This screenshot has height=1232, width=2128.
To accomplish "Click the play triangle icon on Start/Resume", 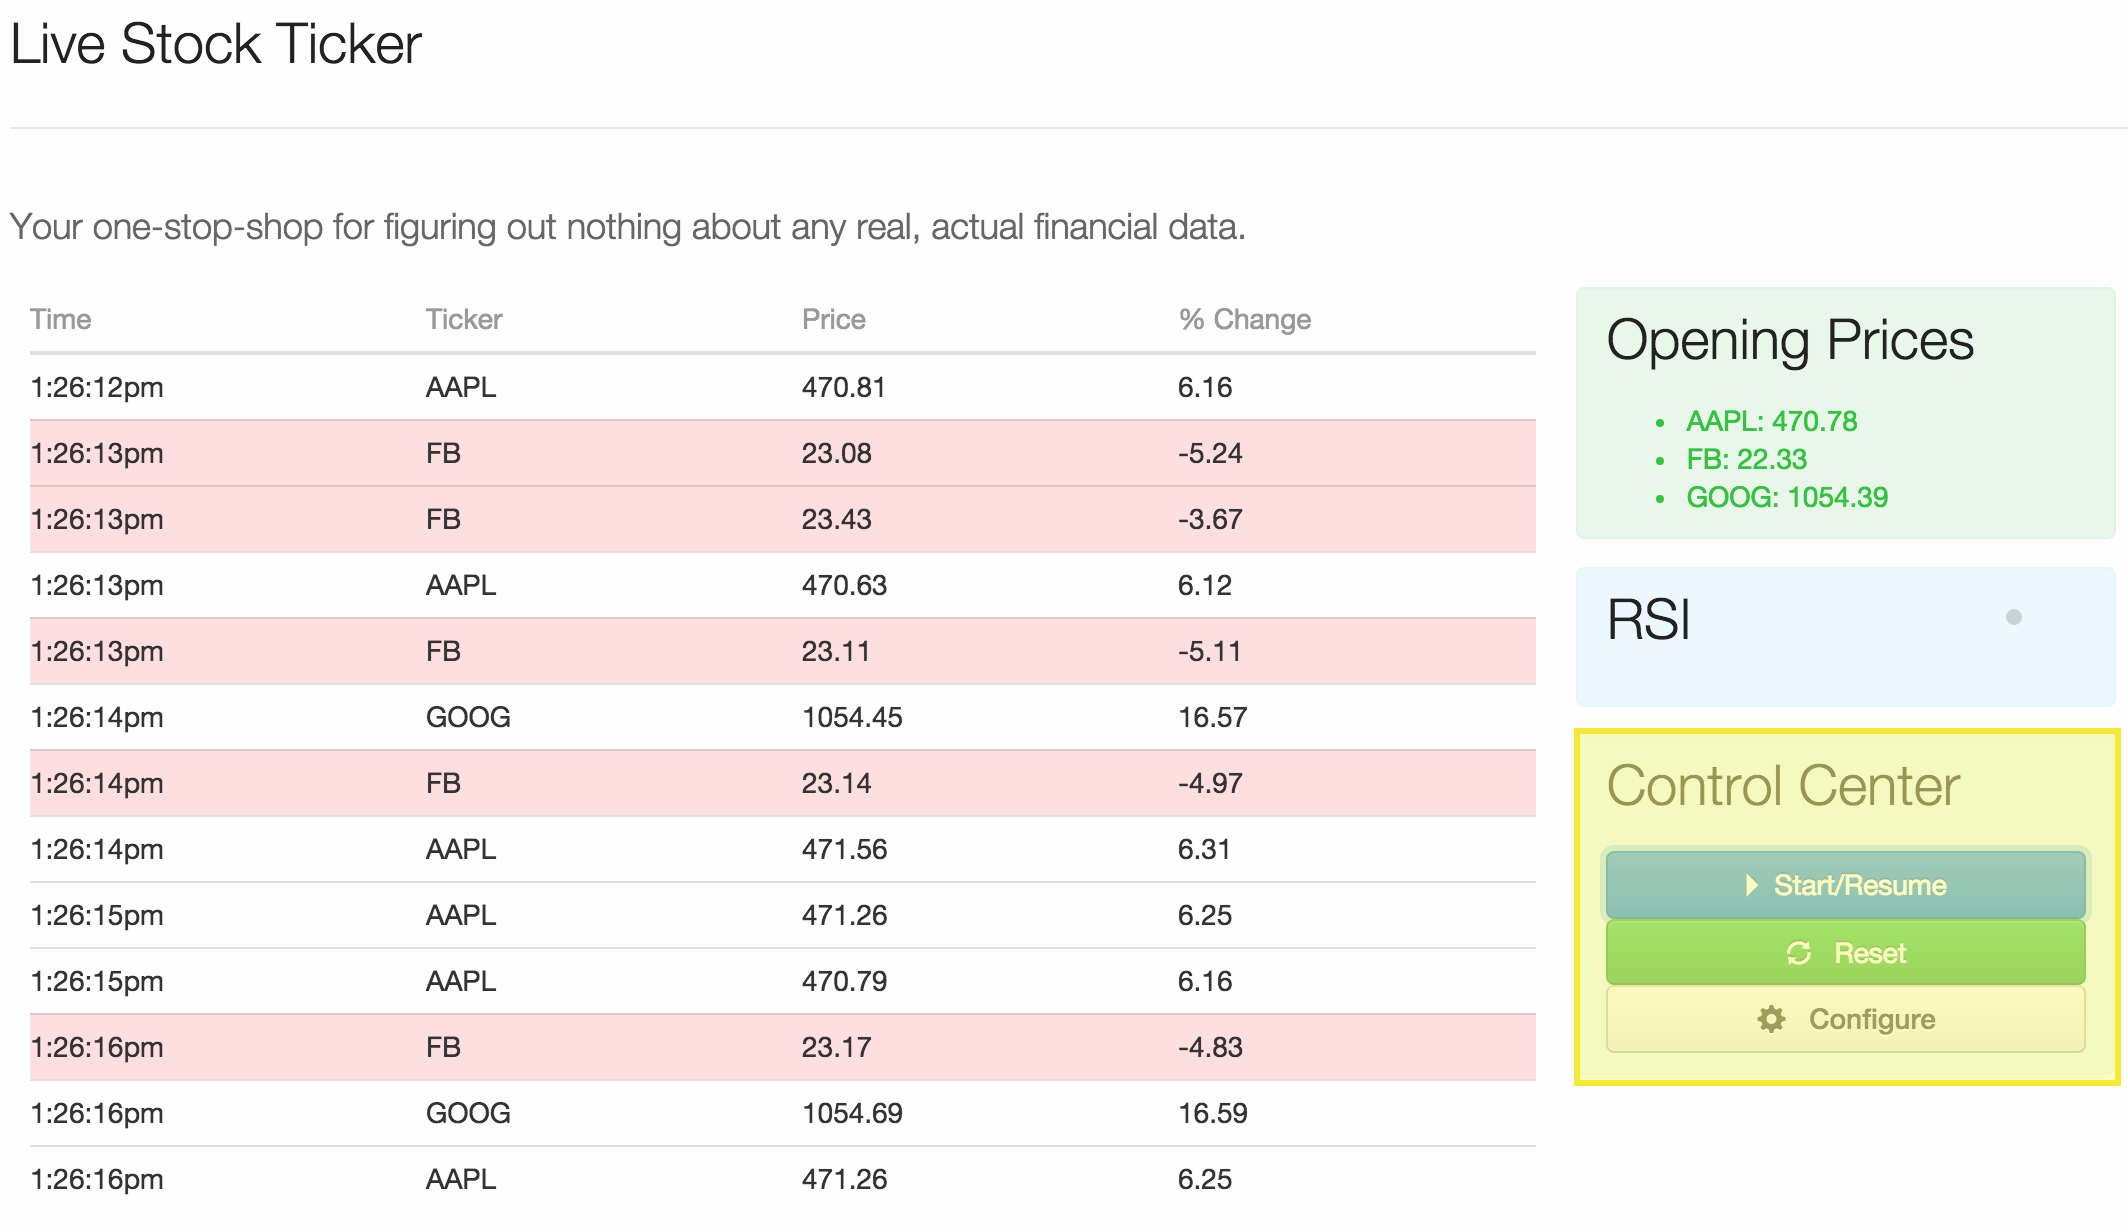I will tap(1751, 885).
